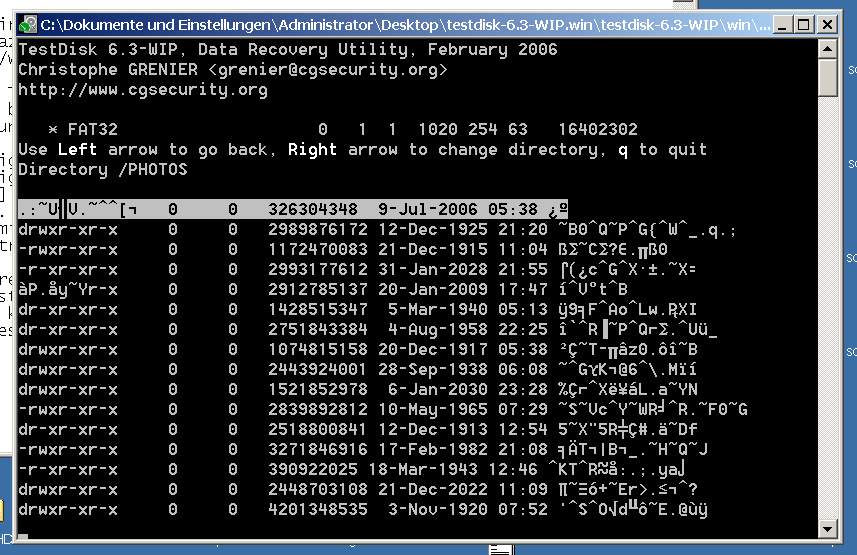Click the entry dated 12-Dec-1925 21:20
Image resolution: width=857 pixels, height=555 pixels.
pos(377,230)
